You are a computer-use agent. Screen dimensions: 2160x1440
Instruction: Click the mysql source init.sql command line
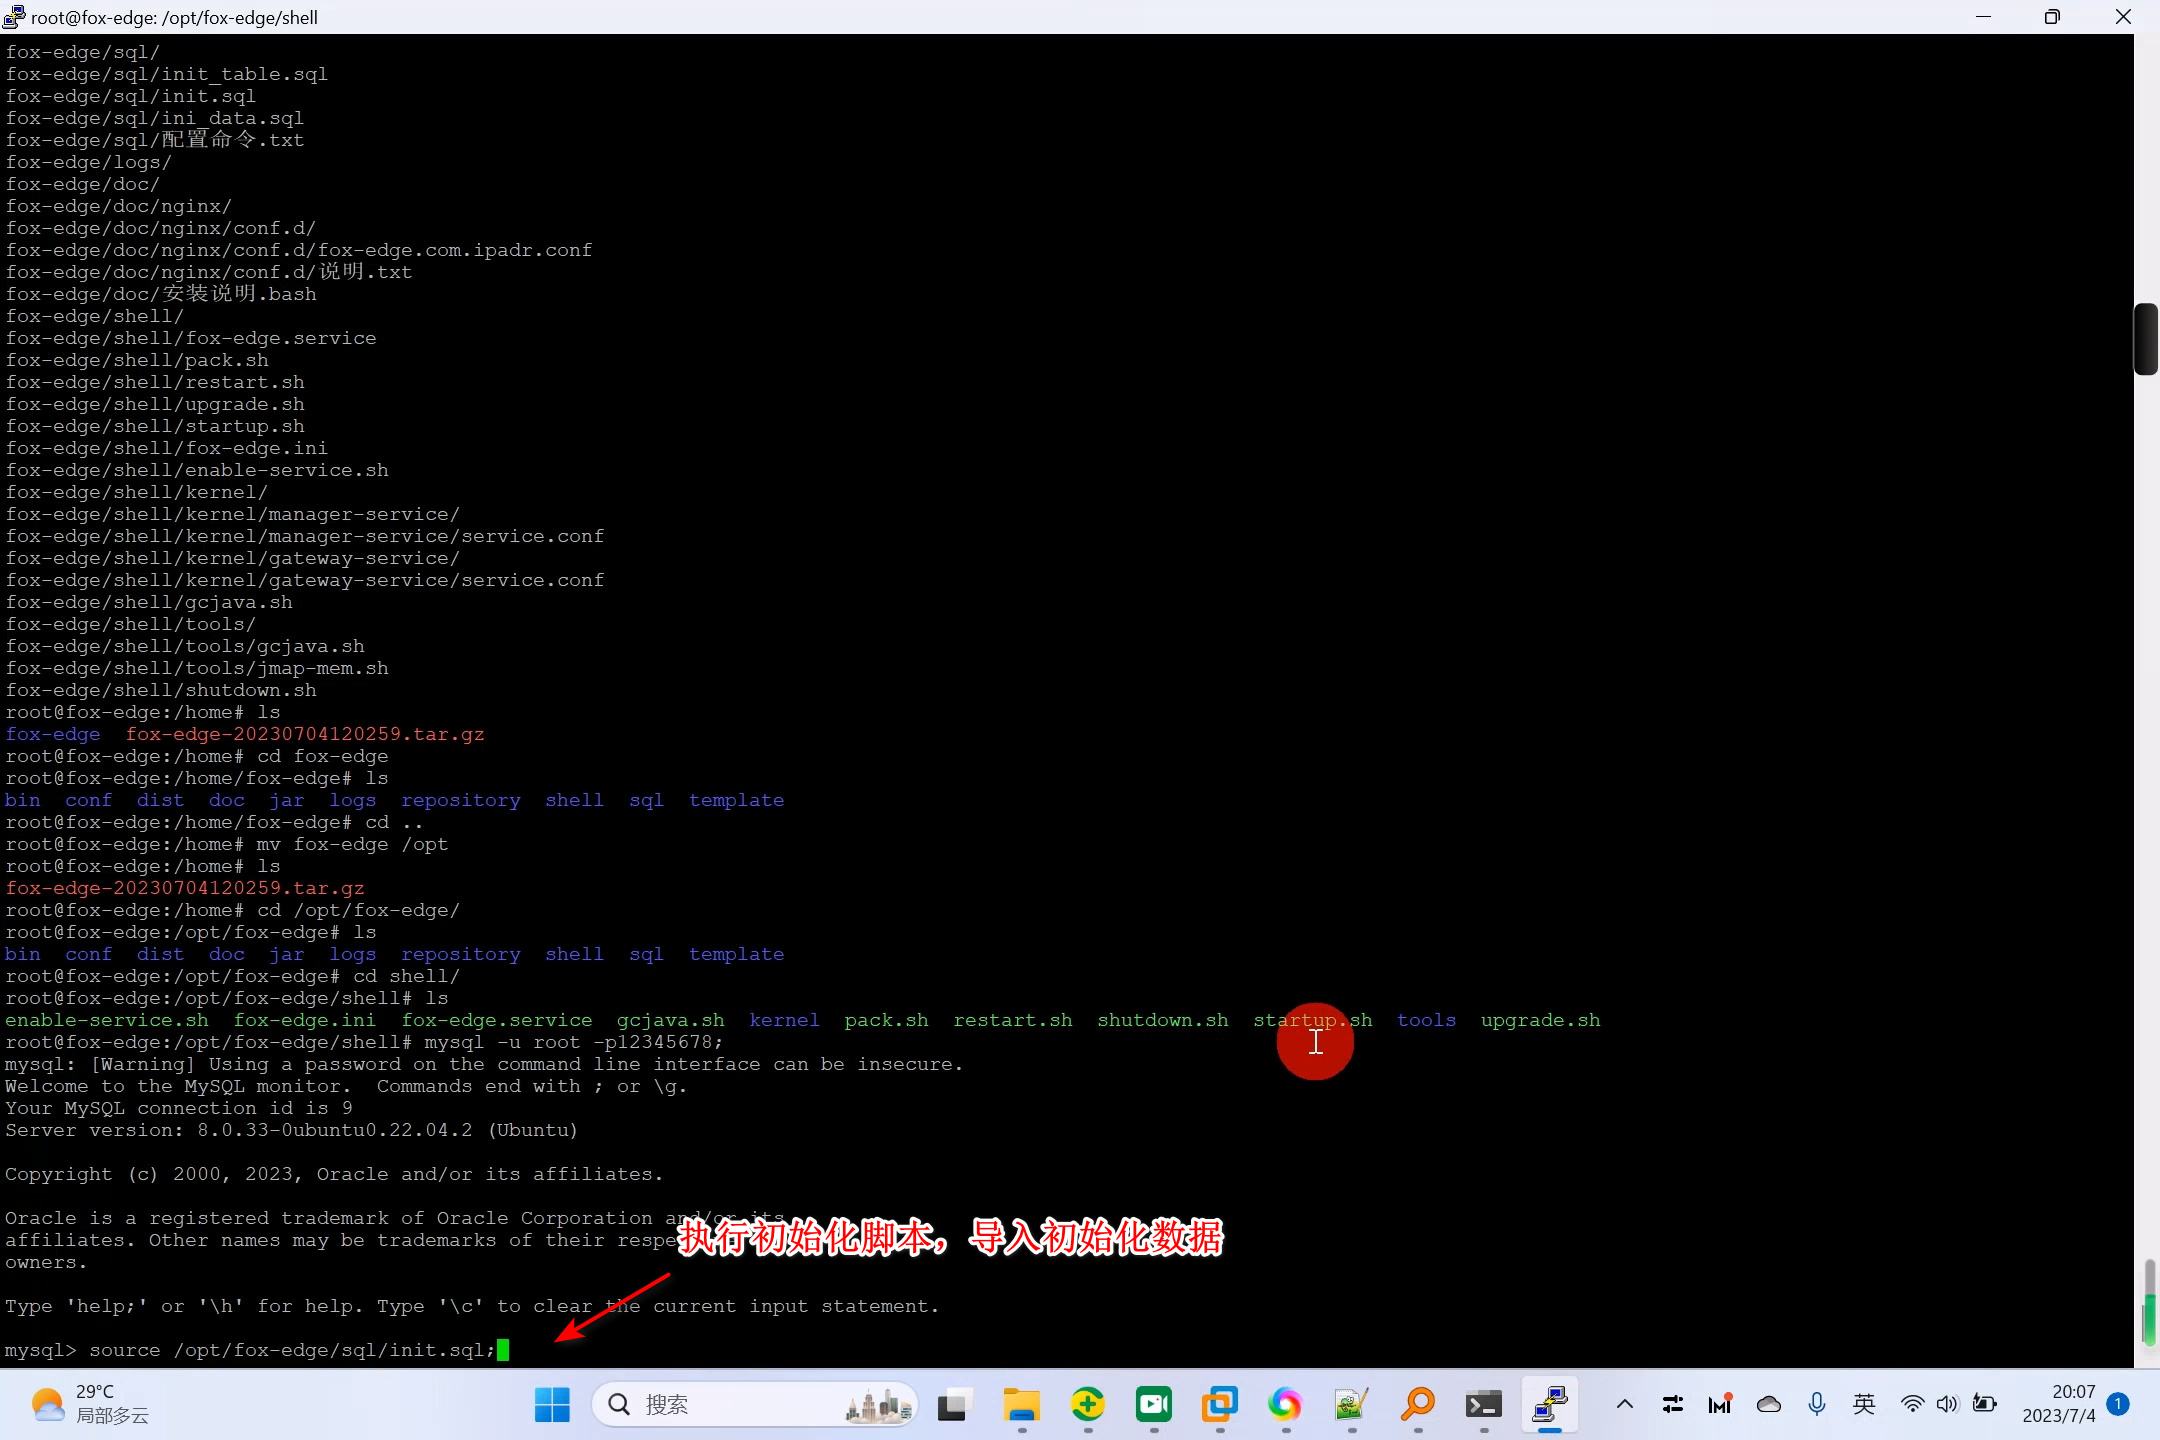click(x=250, y=1350)
